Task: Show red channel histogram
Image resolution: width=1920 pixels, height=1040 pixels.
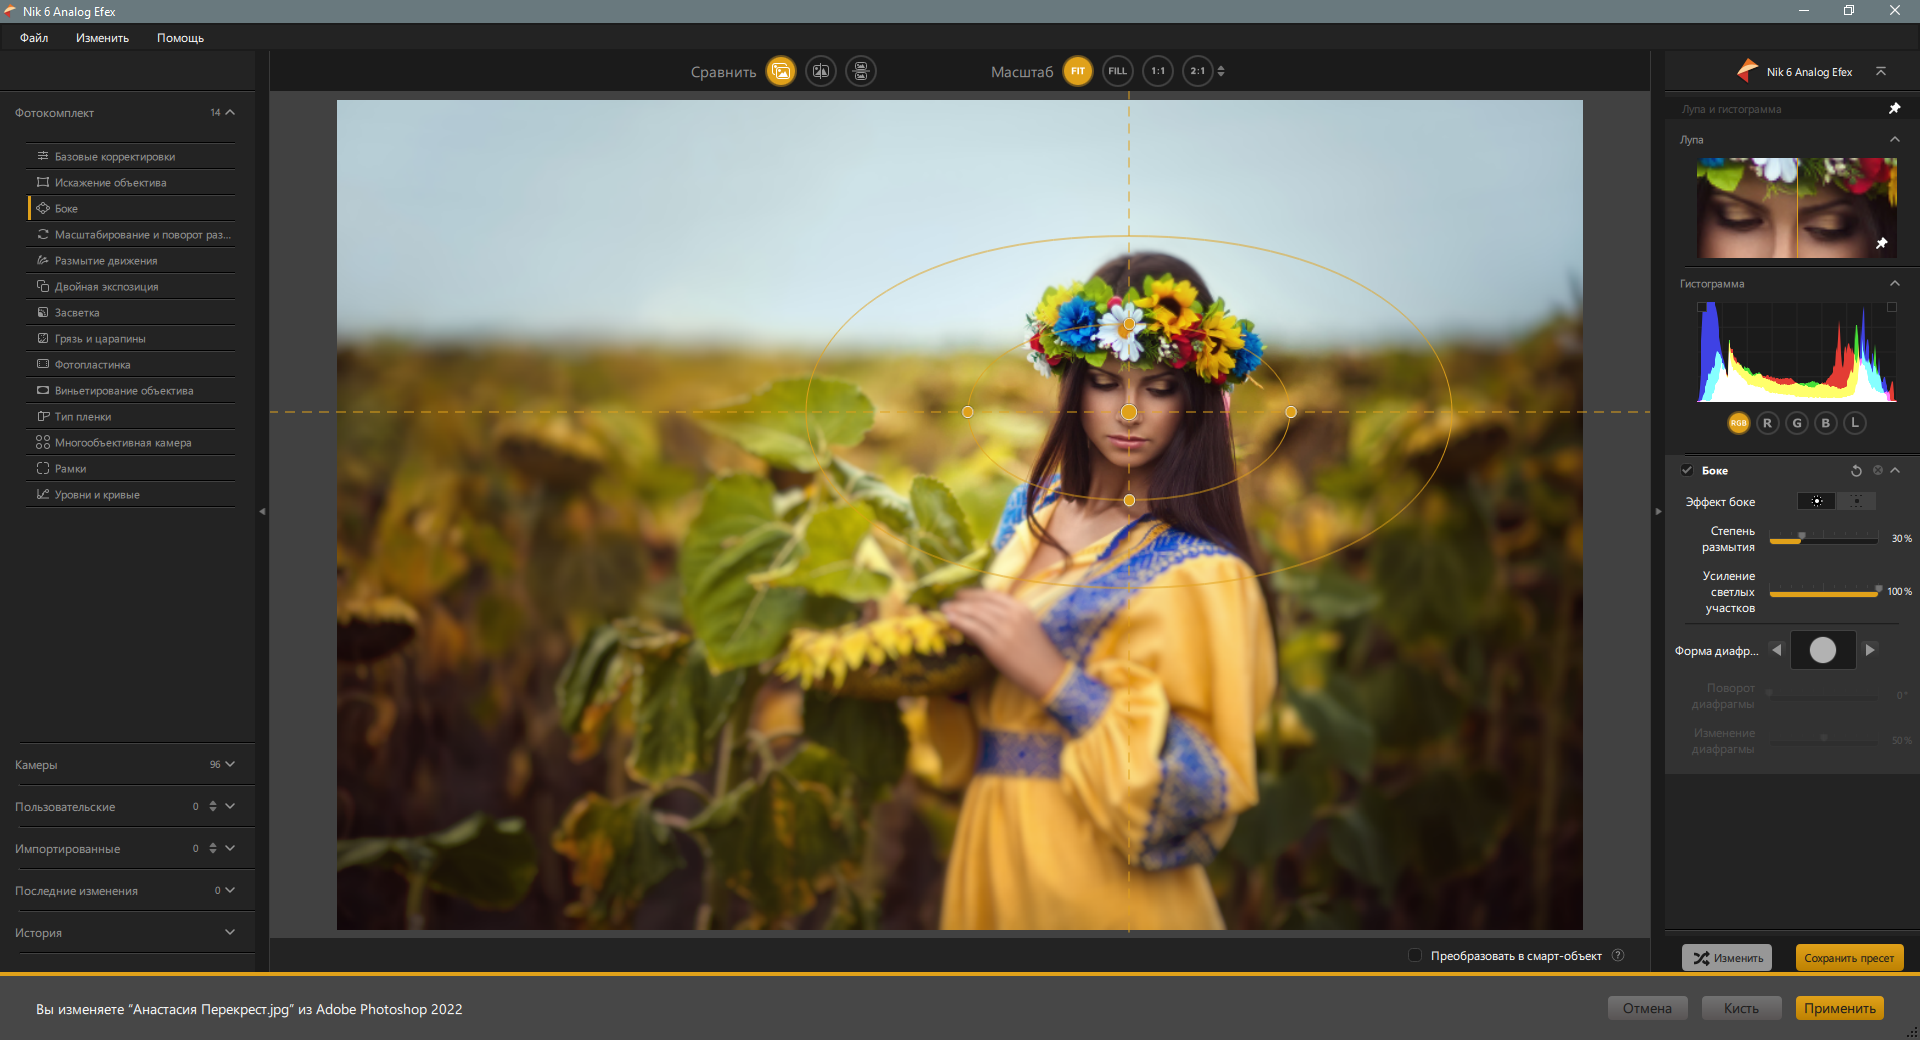Action: 1768,423
